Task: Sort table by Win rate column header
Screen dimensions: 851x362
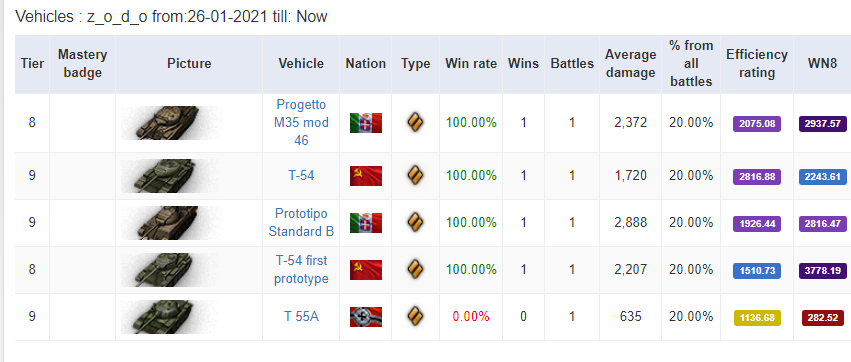Action: [471, 64]
